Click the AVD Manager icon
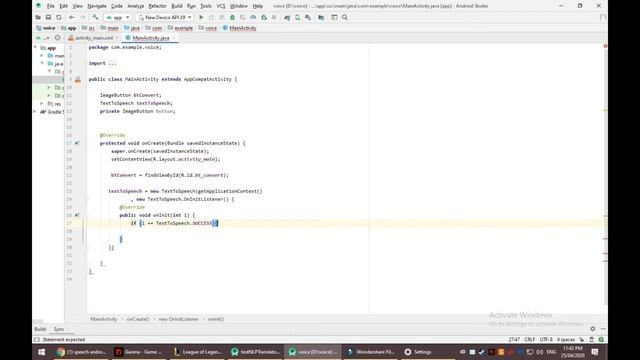 [x=298, y=17]
